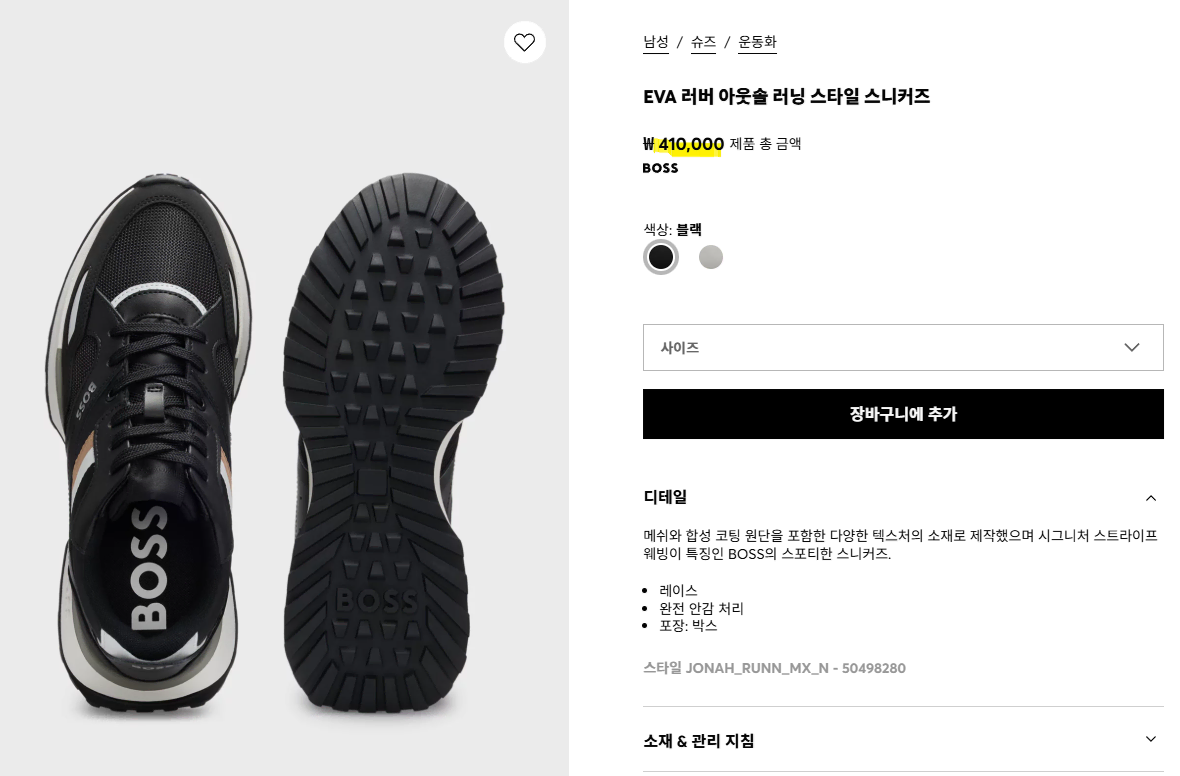Add sneaker to wishlist with heart icon

[x=525, y=42]
